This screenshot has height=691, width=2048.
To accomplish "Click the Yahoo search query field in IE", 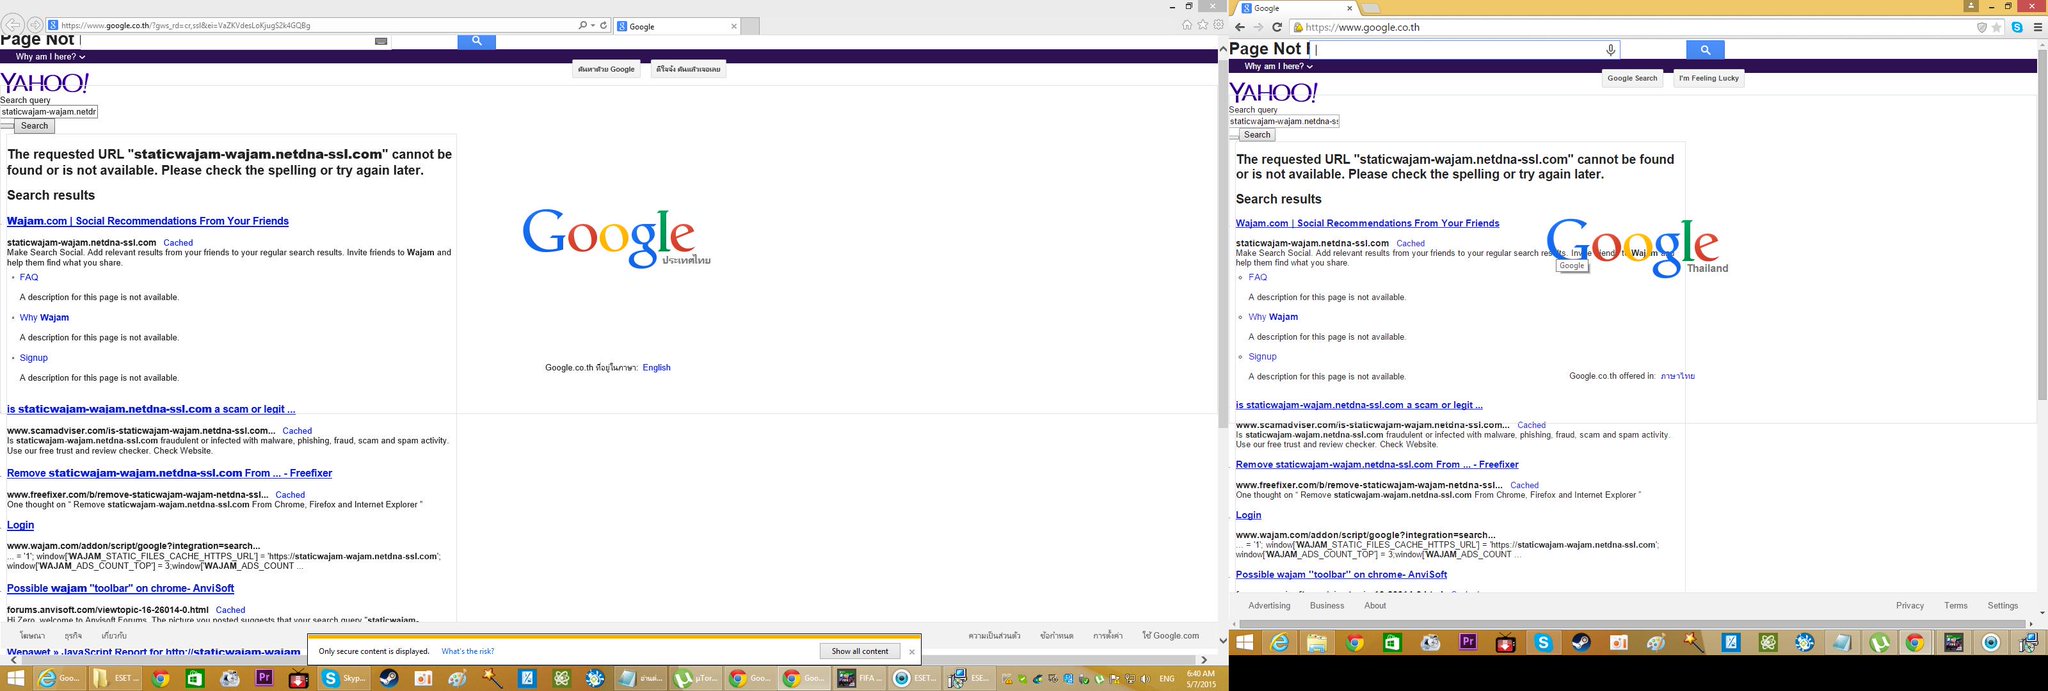I will (49, 112).
